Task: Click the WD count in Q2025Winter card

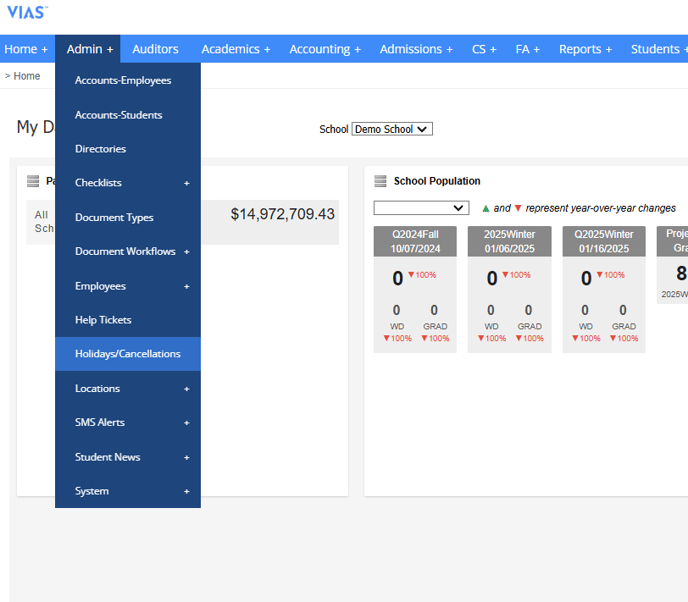Action: (585, 310)
